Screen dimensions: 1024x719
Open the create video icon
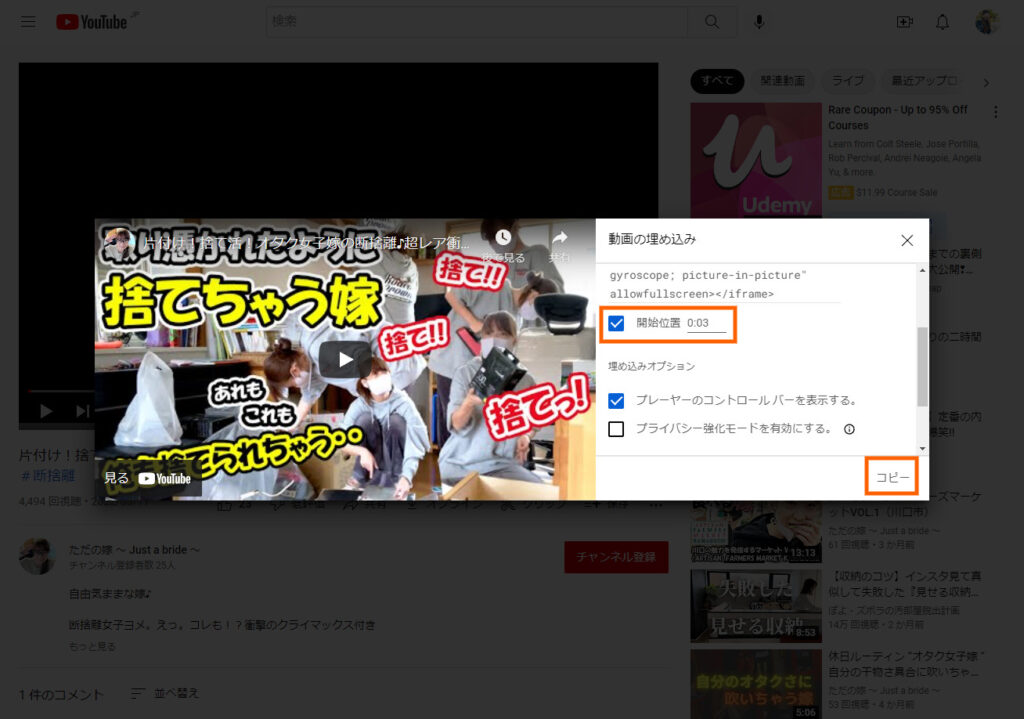point(904,22)
